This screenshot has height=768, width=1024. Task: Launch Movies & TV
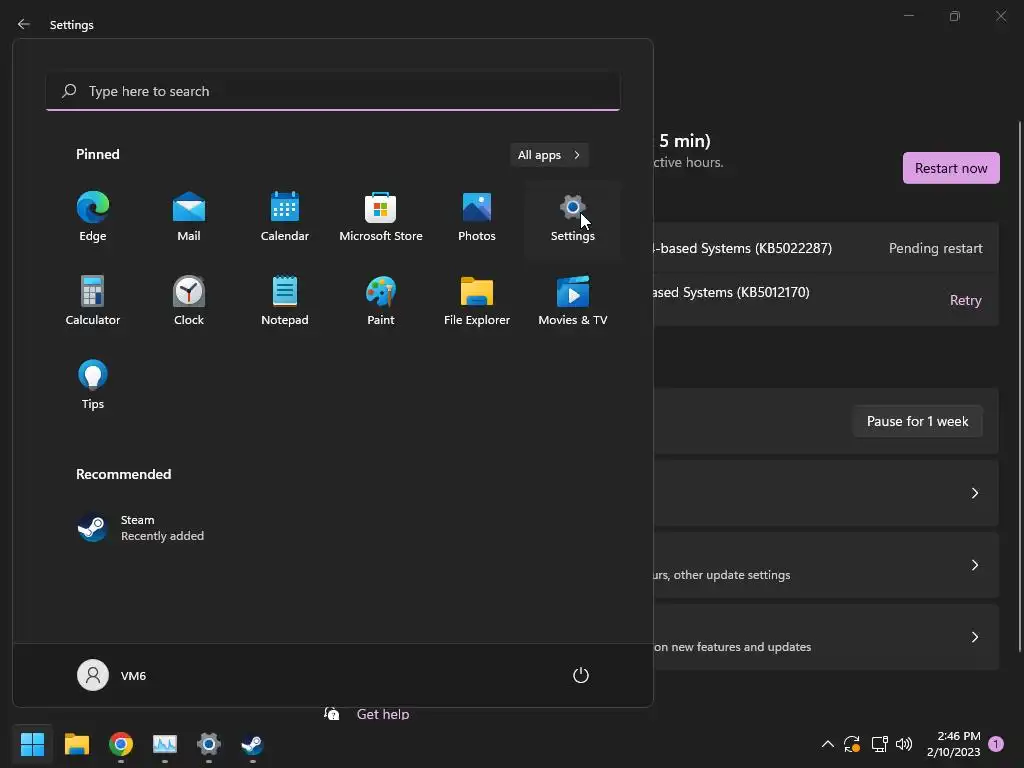[573, 301]
